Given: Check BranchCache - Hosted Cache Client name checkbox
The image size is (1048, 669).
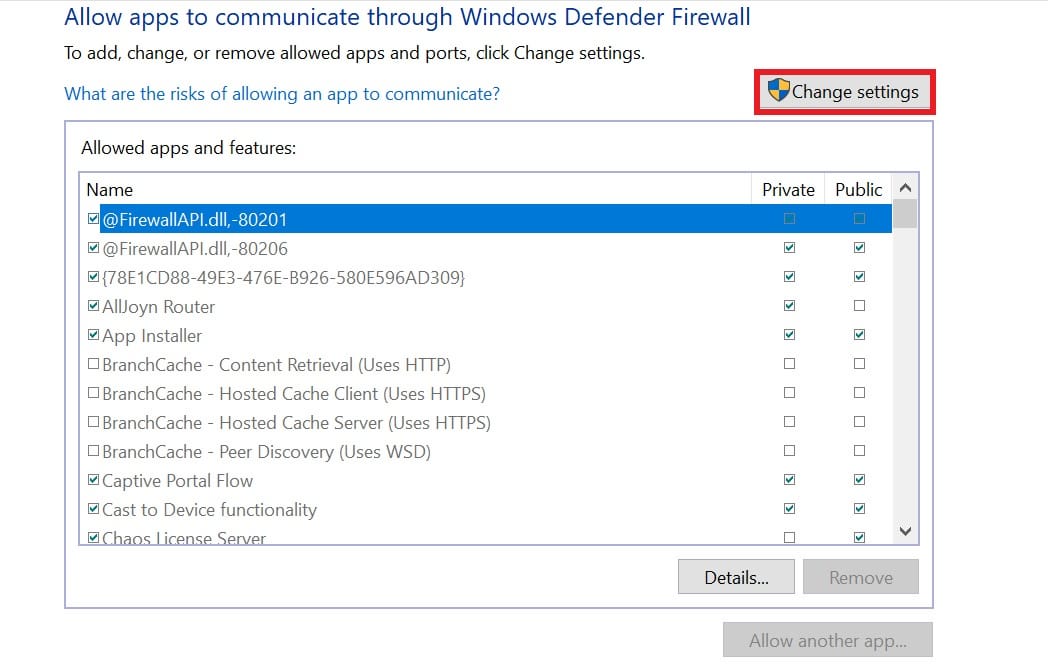Looking at the screenshot, I should (94, 393).
